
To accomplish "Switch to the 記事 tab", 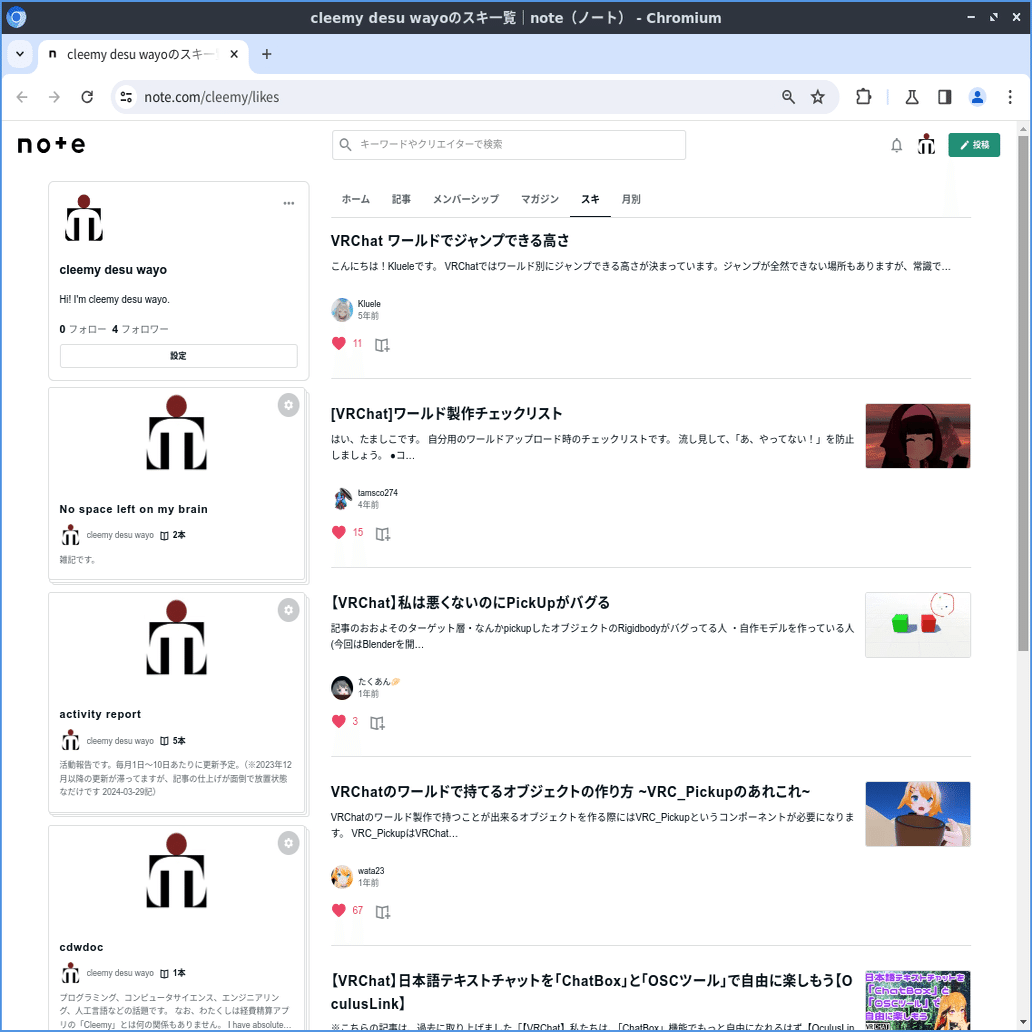I will click(401, 199).
